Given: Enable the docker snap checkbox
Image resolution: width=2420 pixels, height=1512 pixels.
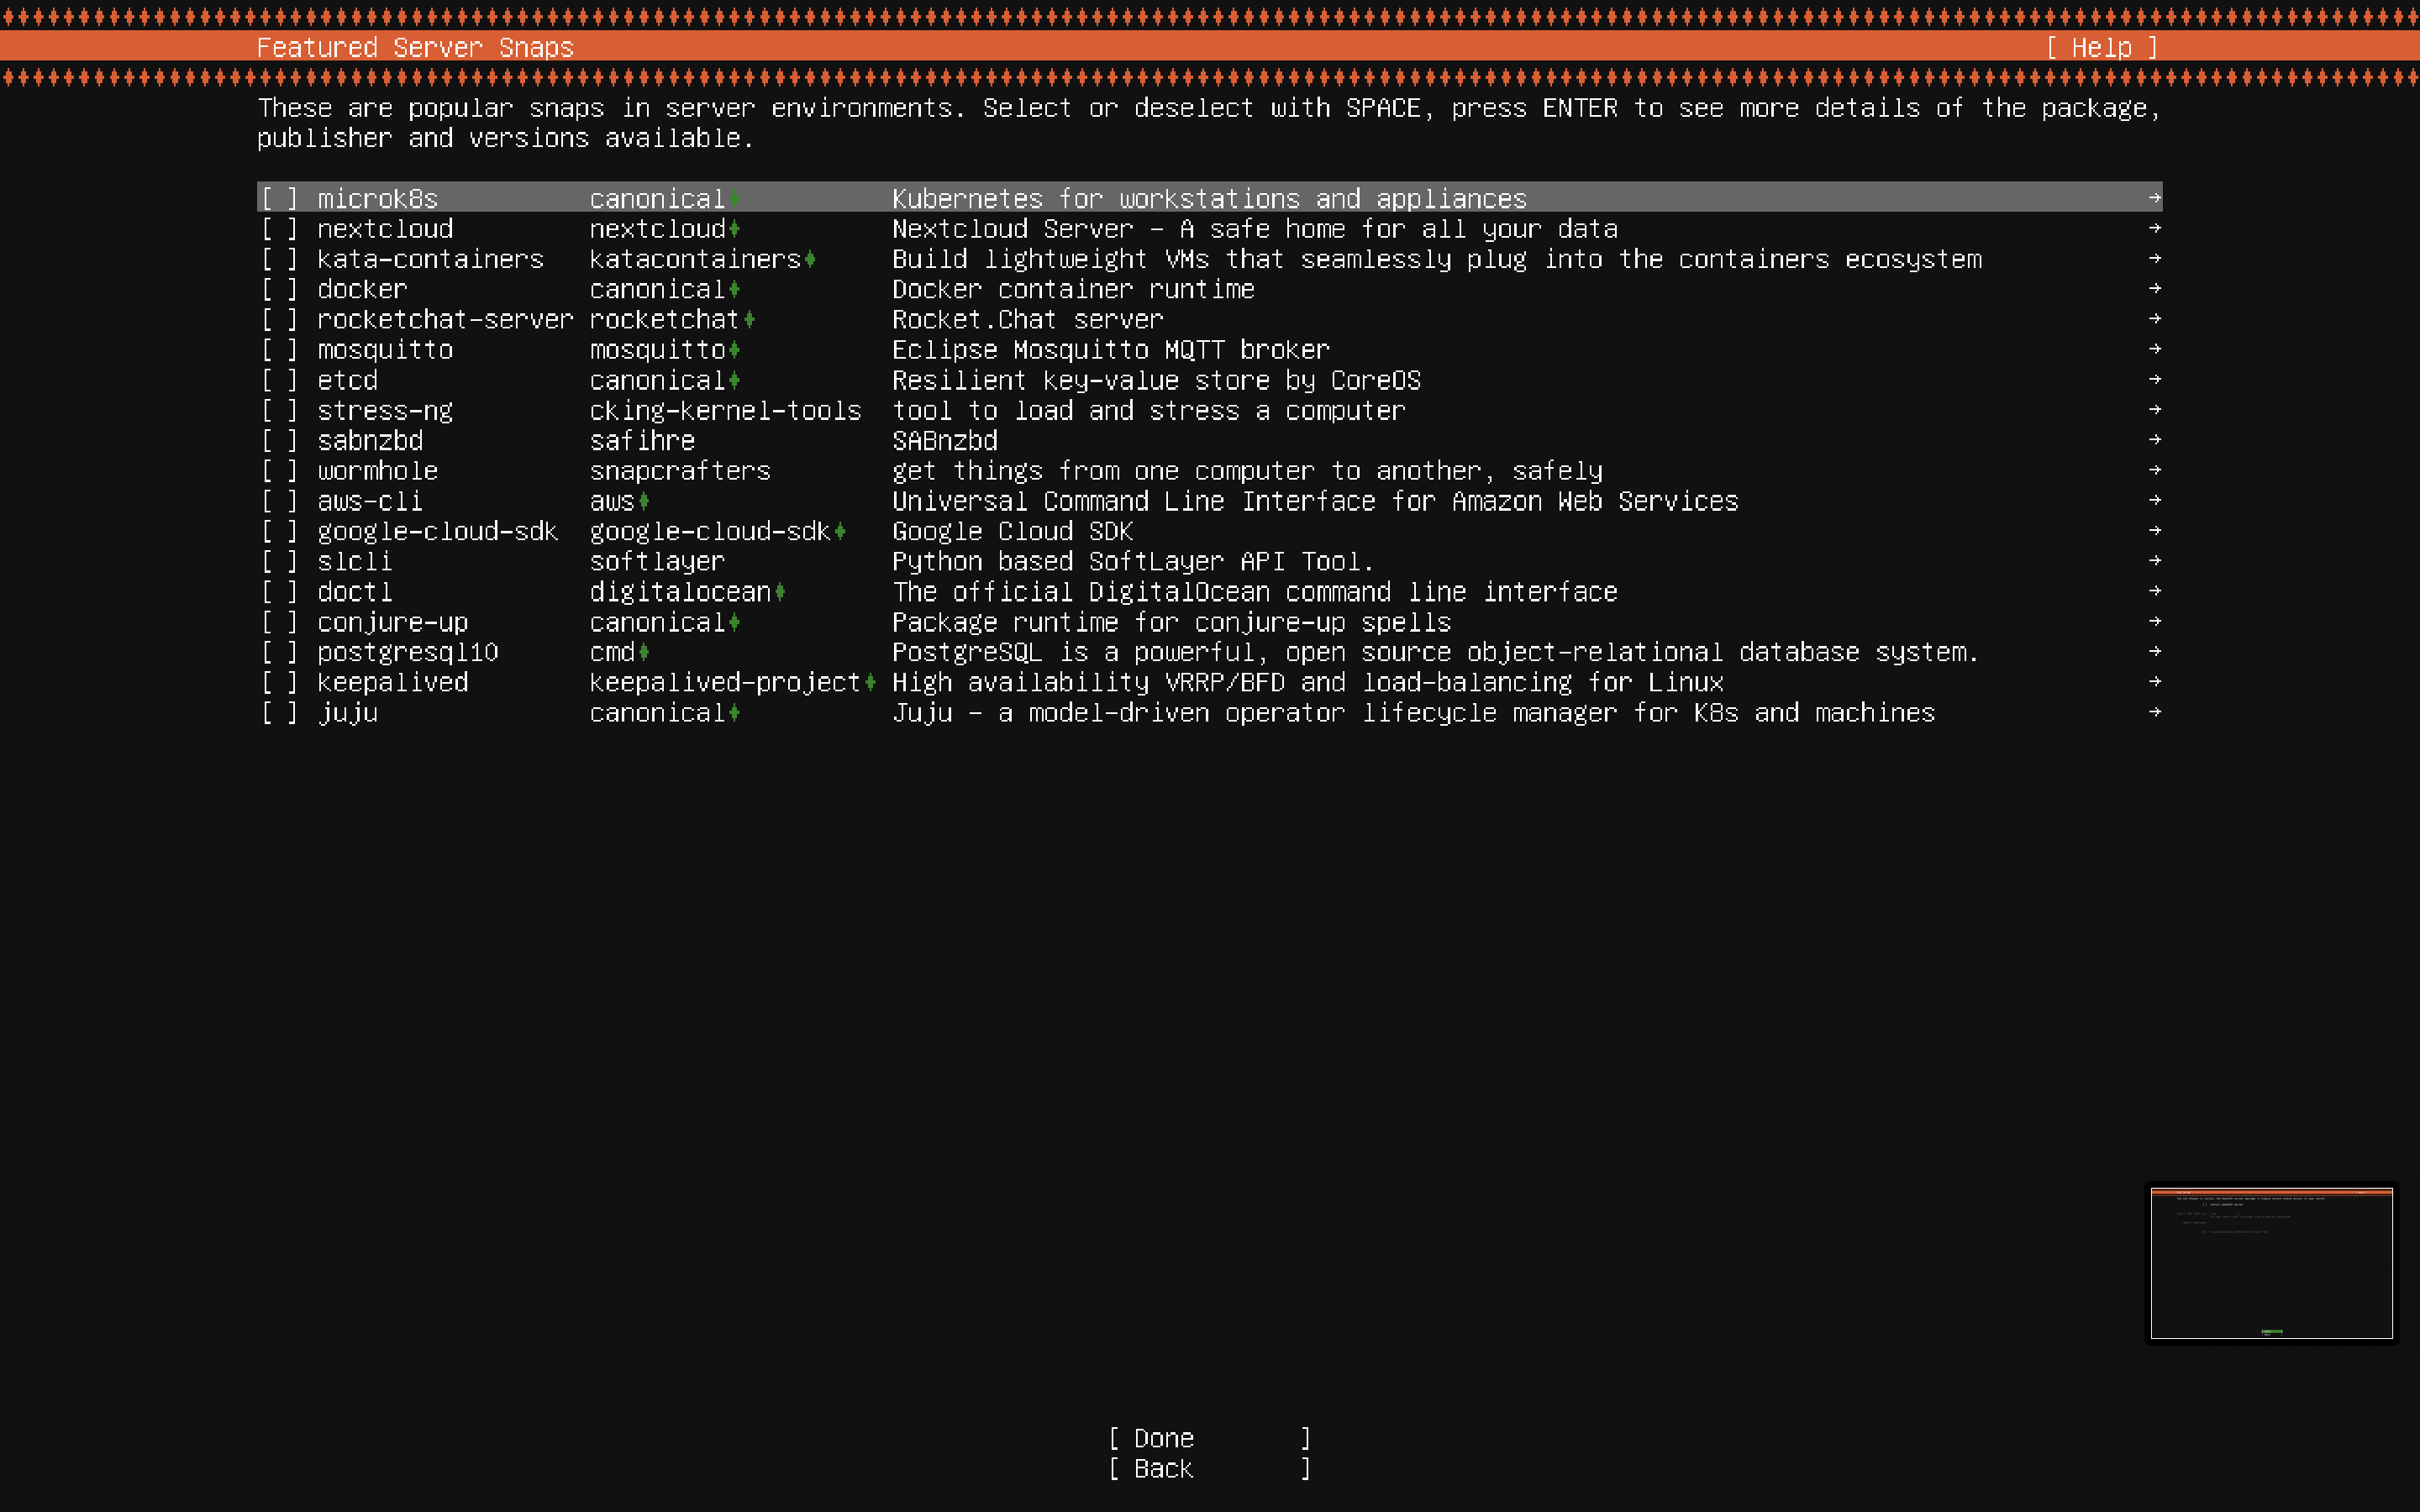Looking at the screenshot, I should click(x=280, y=290).
